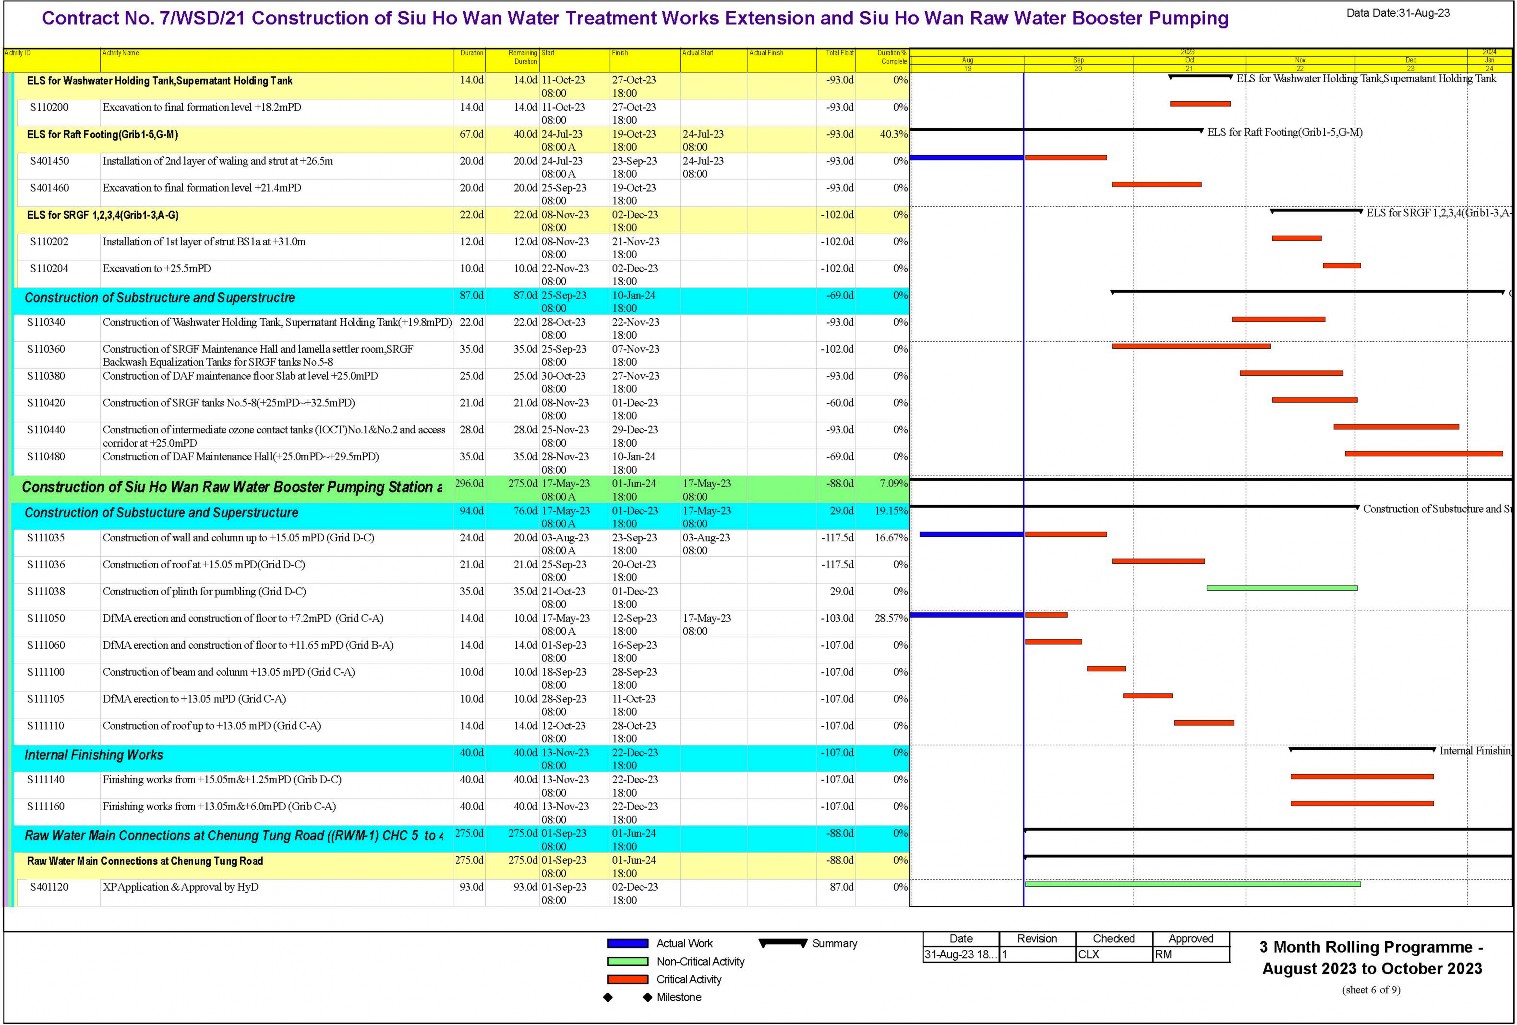Select the red Gantt bar for S401460
Viewport: 1517px width, 1025px height.
(1157, 184)
